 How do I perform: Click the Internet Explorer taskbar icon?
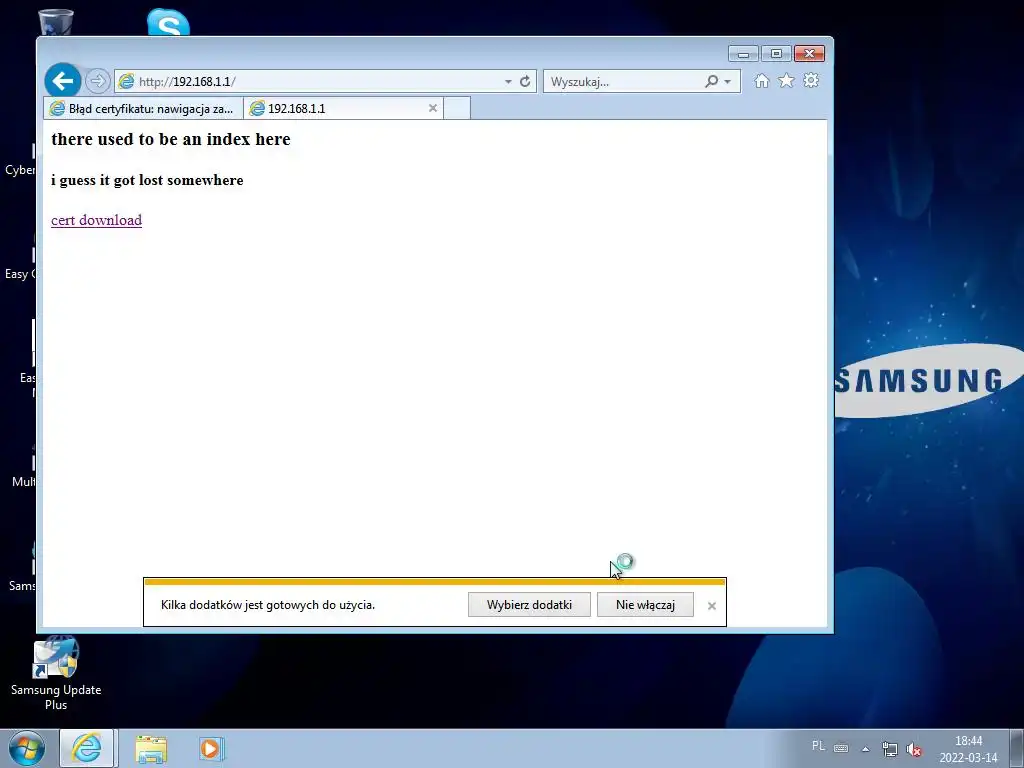(x=88, y=748)
